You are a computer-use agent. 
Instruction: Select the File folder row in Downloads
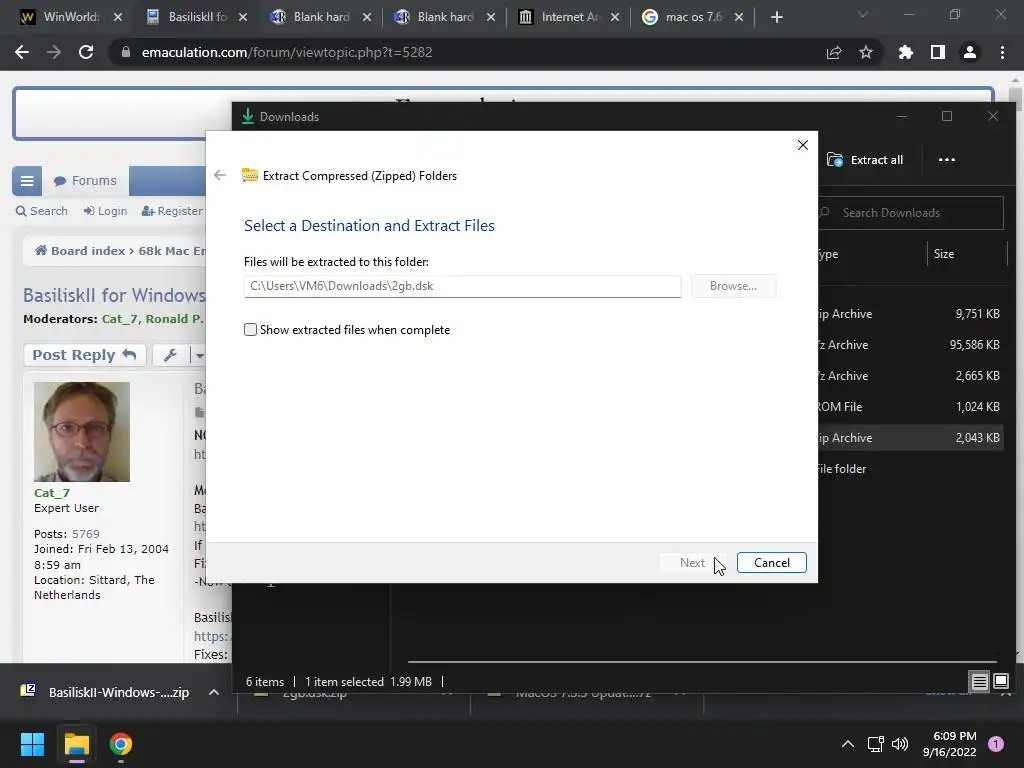point(909,469)
